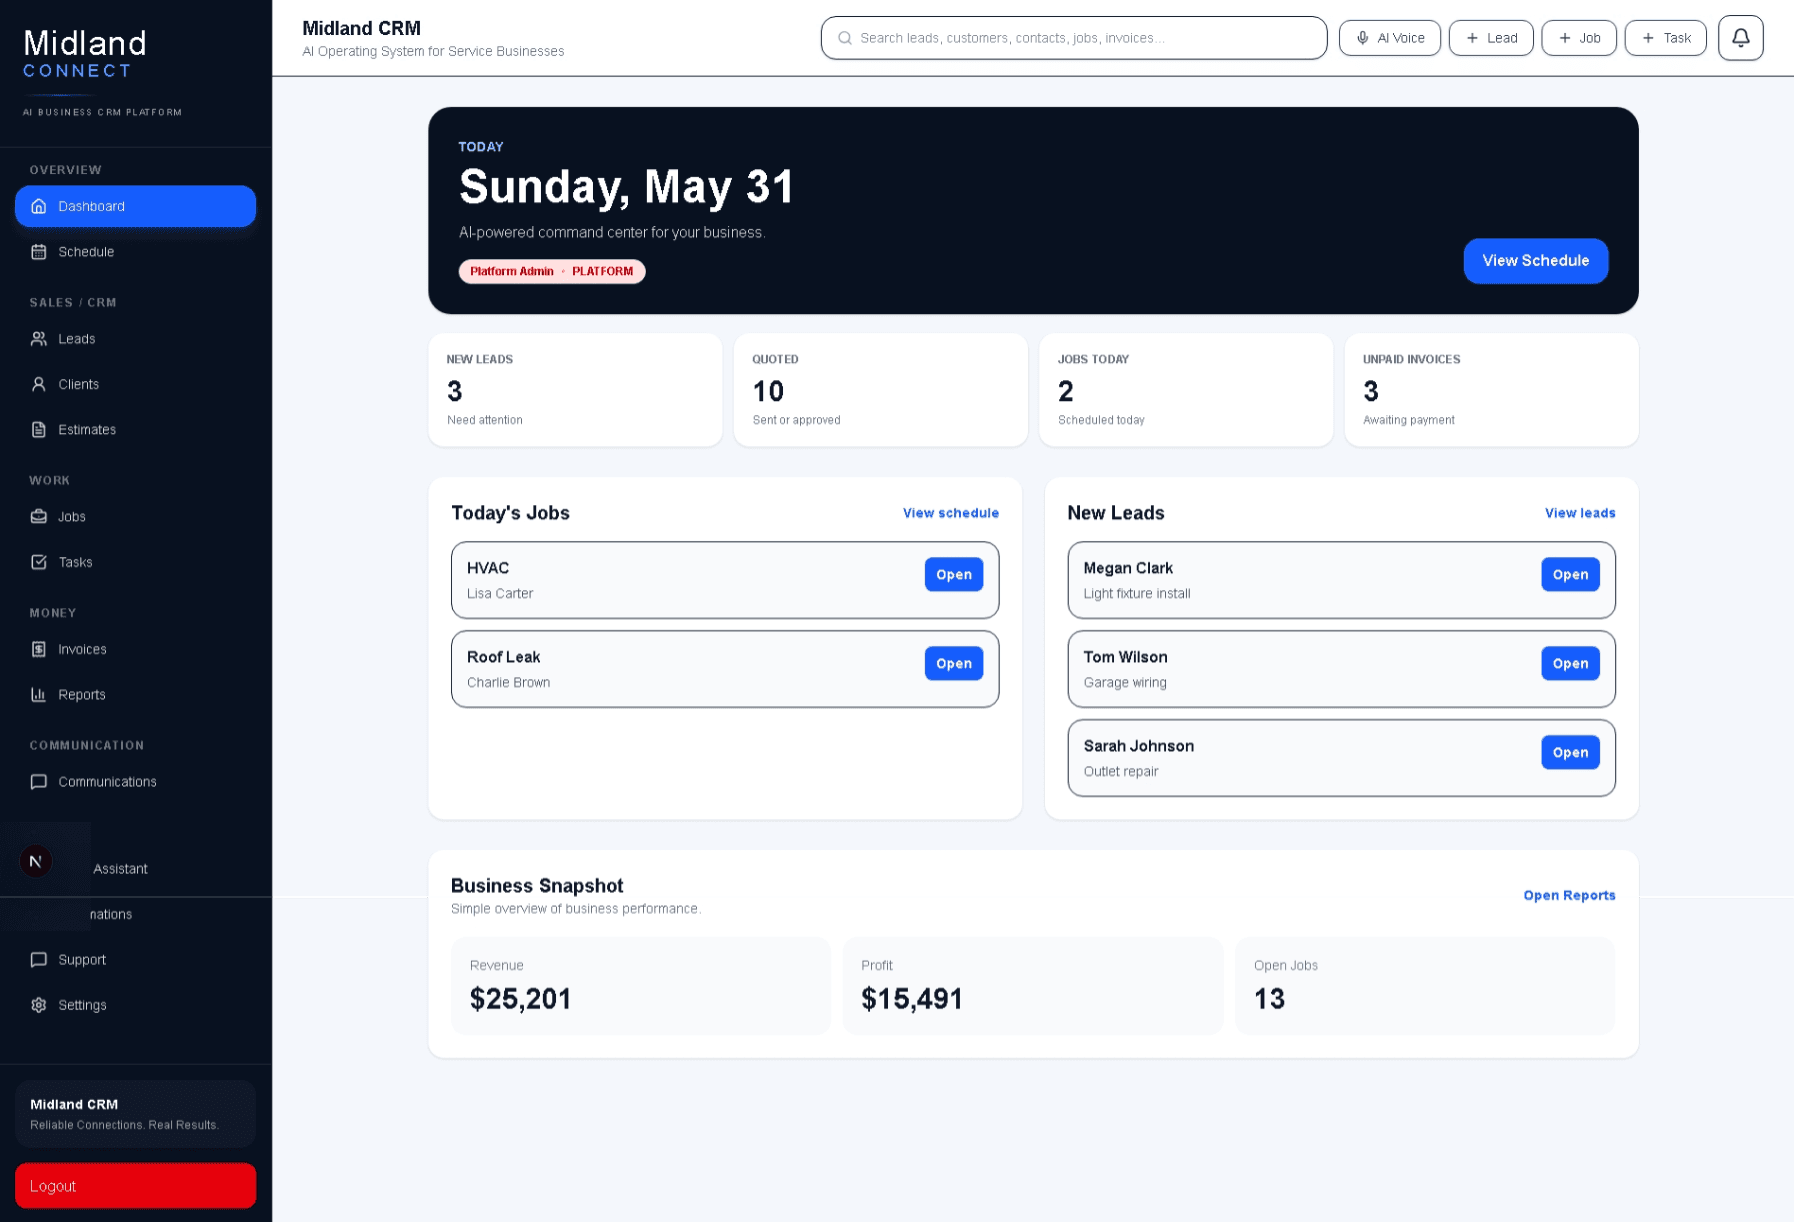Click the Sunday, May 31 heading

[x=626, y=187]
